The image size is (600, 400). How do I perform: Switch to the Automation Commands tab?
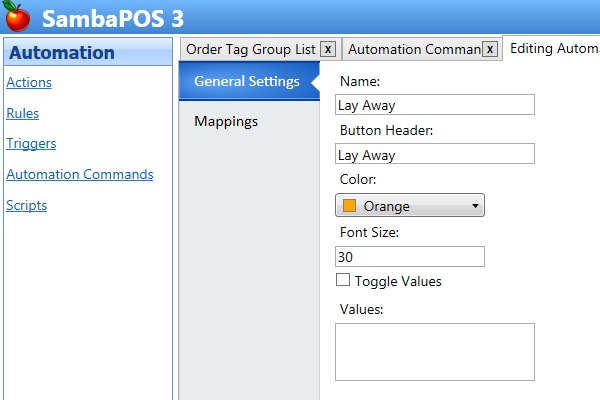pos(414,49)
